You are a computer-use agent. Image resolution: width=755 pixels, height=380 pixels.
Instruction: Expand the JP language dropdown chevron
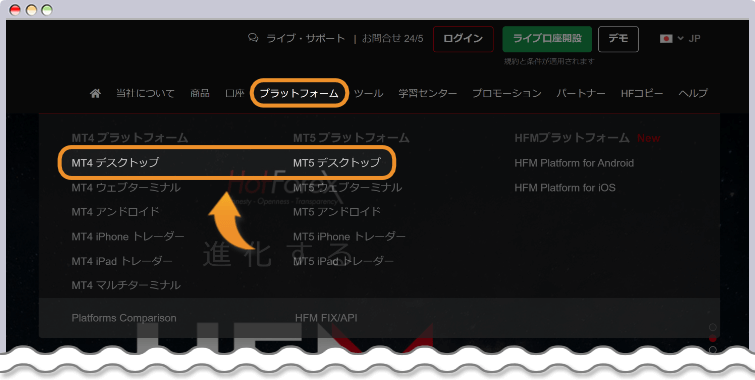coord(680,39)
